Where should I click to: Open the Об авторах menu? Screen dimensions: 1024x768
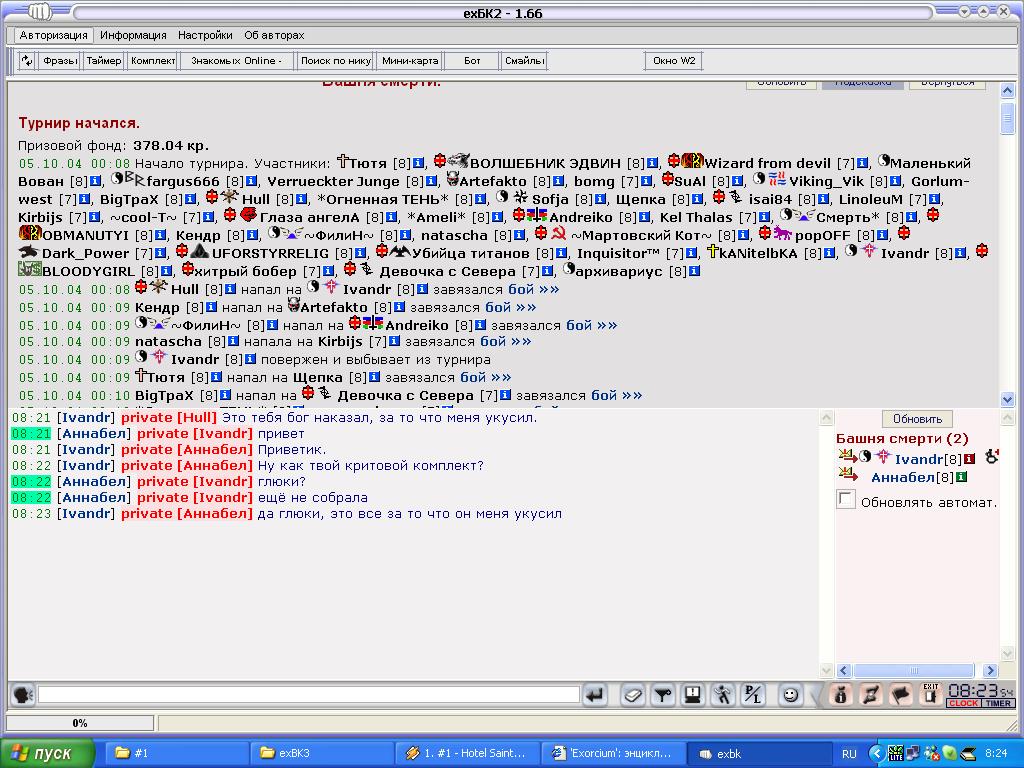point(274,35)
